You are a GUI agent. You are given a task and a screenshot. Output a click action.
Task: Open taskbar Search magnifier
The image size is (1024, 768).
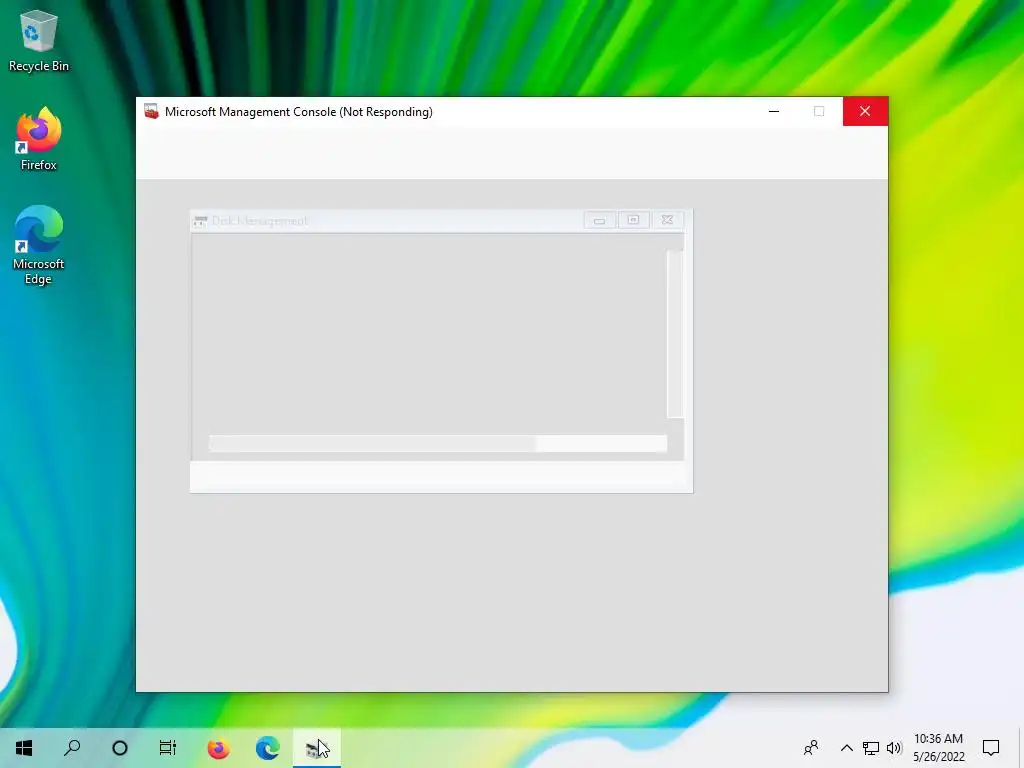pos(72,748)
